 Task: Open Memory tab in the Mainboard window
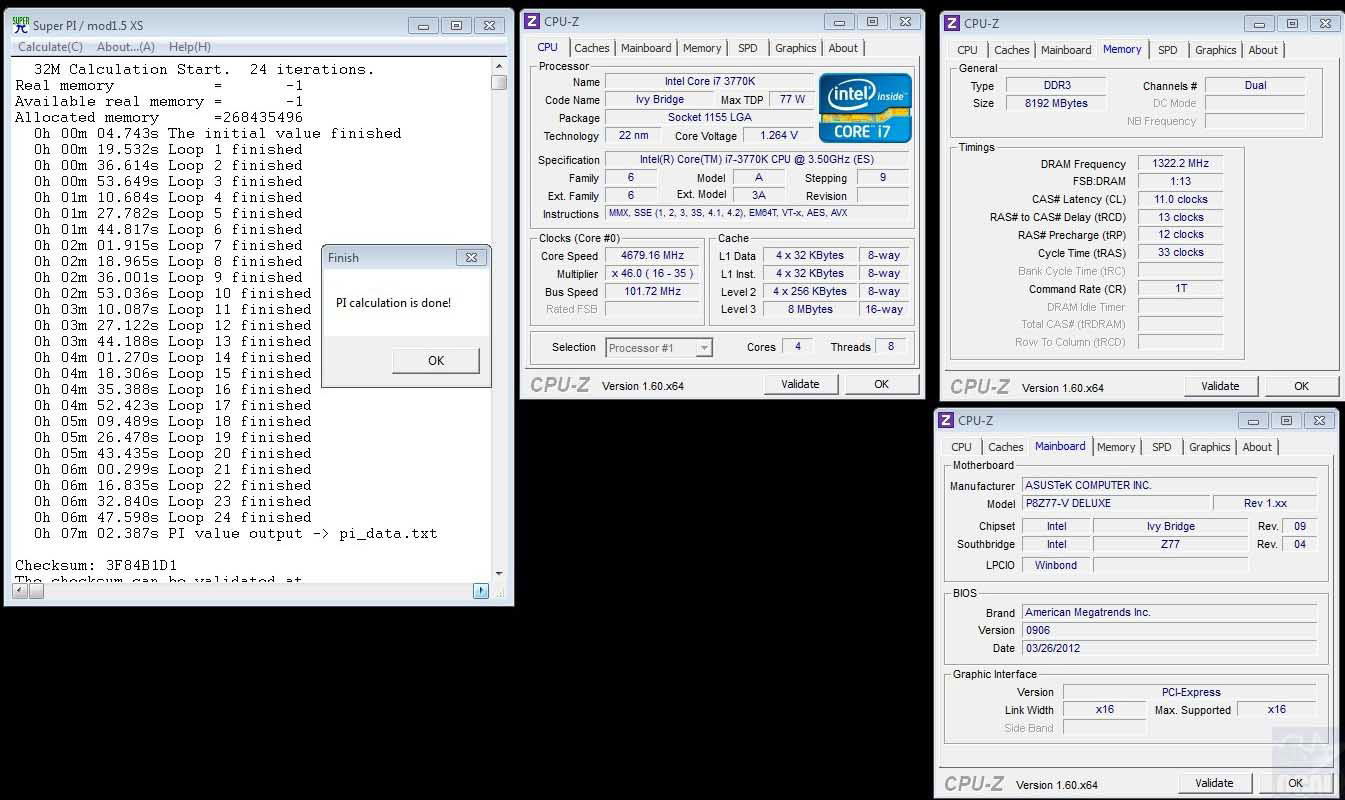(x=1116, y=447)
